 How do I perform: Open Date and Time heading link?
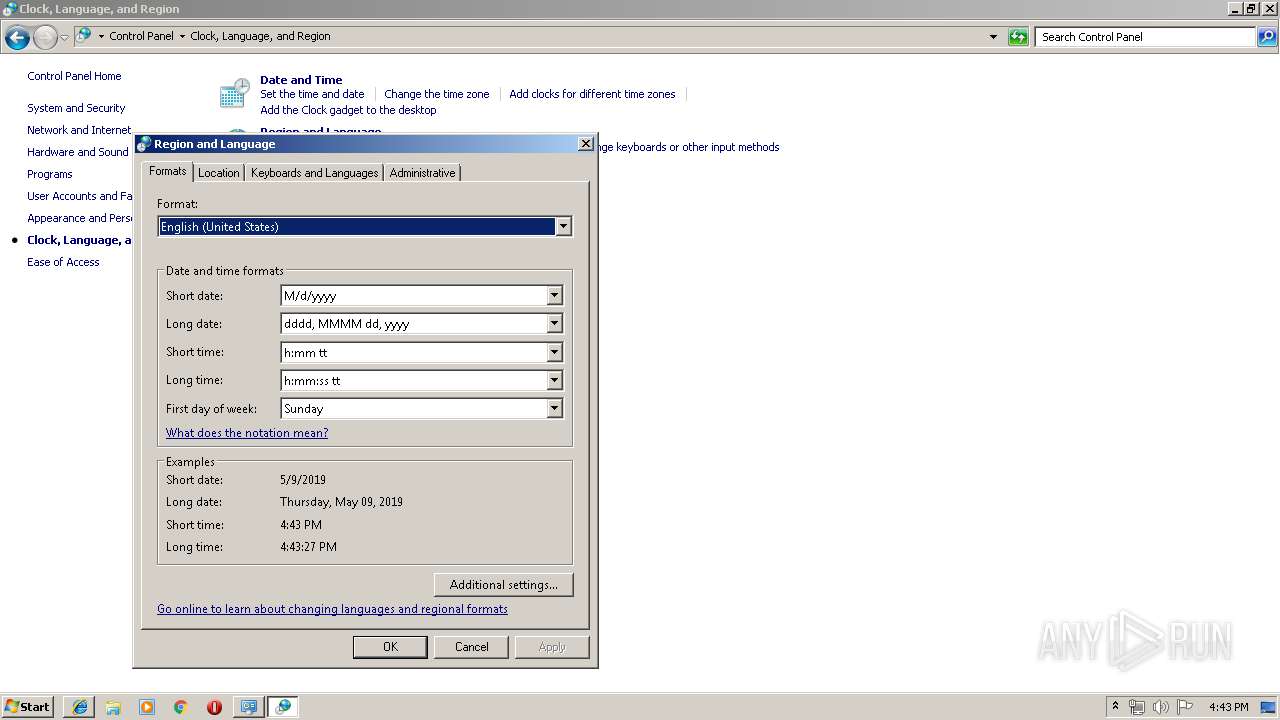click(301, 80)
